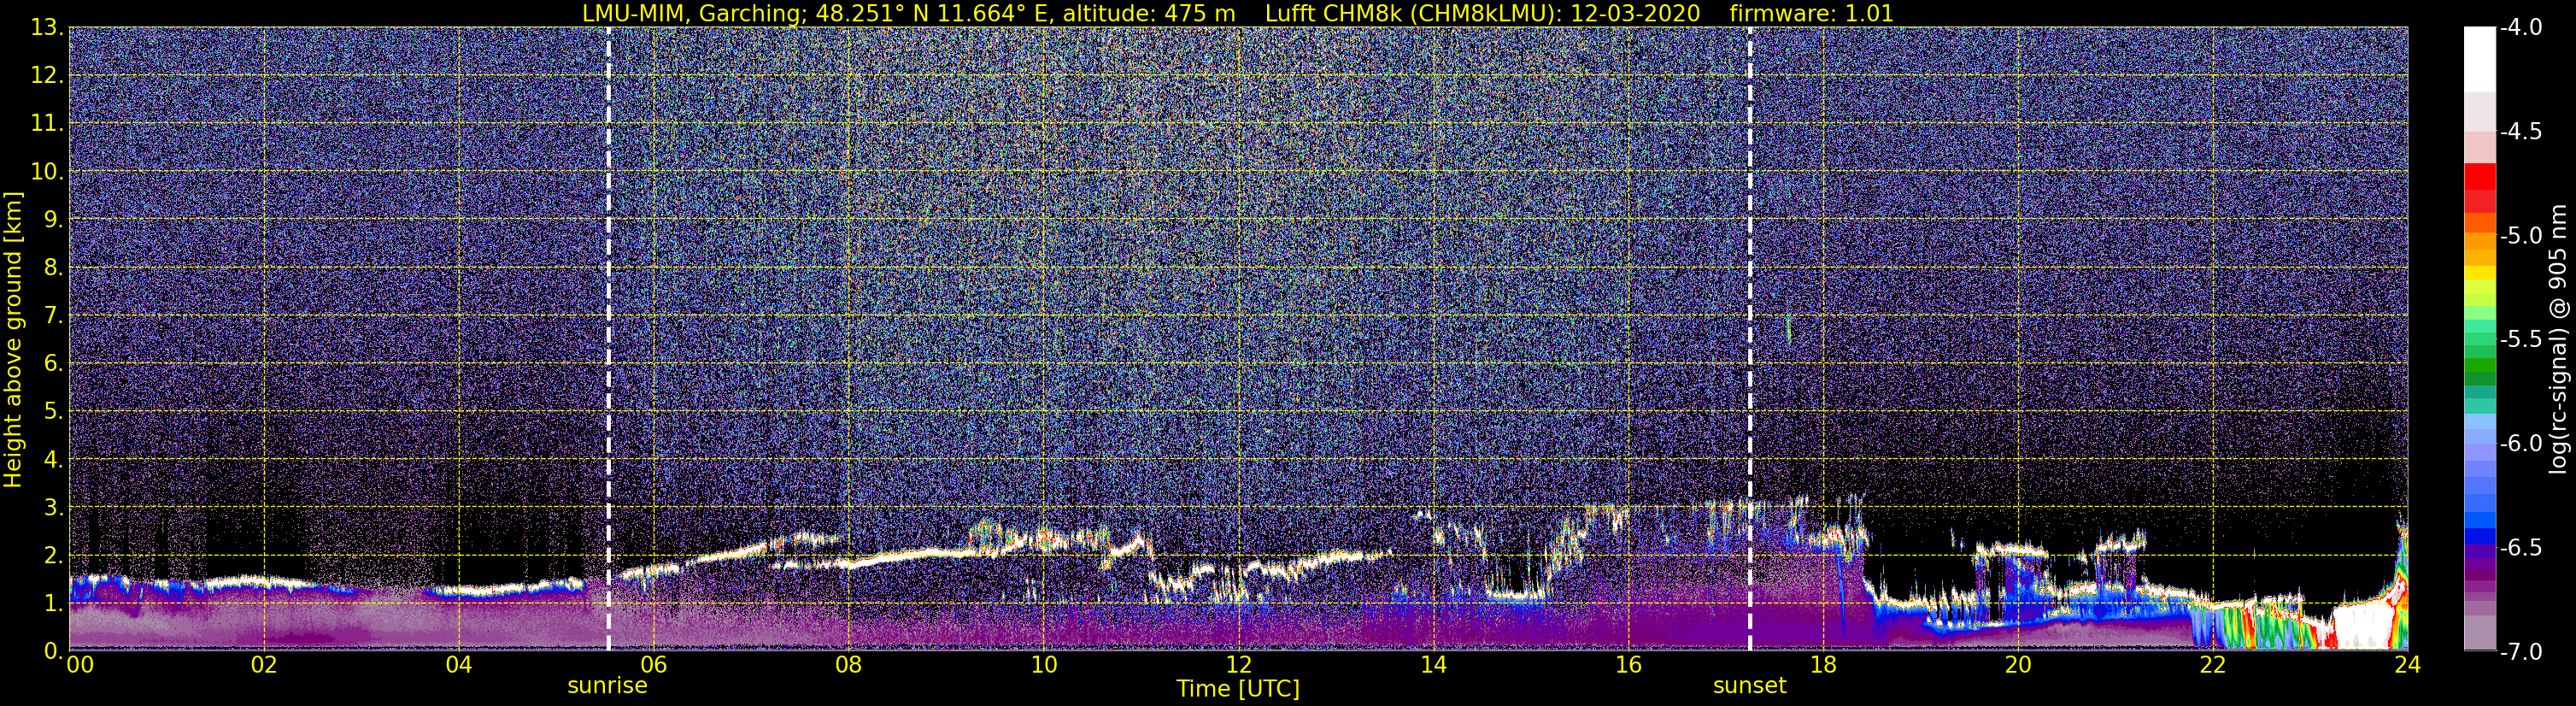Click the yellow segment of the colorbar
This screenshot has height=706, width=2576.
(x=2479, y=273)
